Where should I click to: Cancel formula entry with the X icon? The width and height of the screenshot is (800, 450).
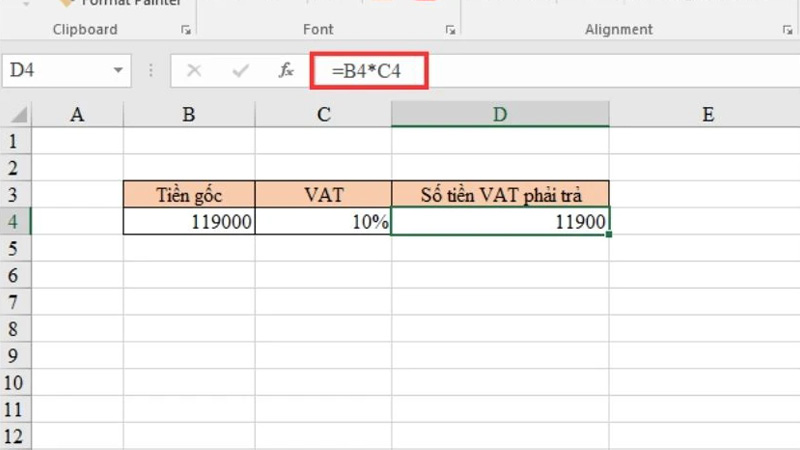tap(194, 70)
